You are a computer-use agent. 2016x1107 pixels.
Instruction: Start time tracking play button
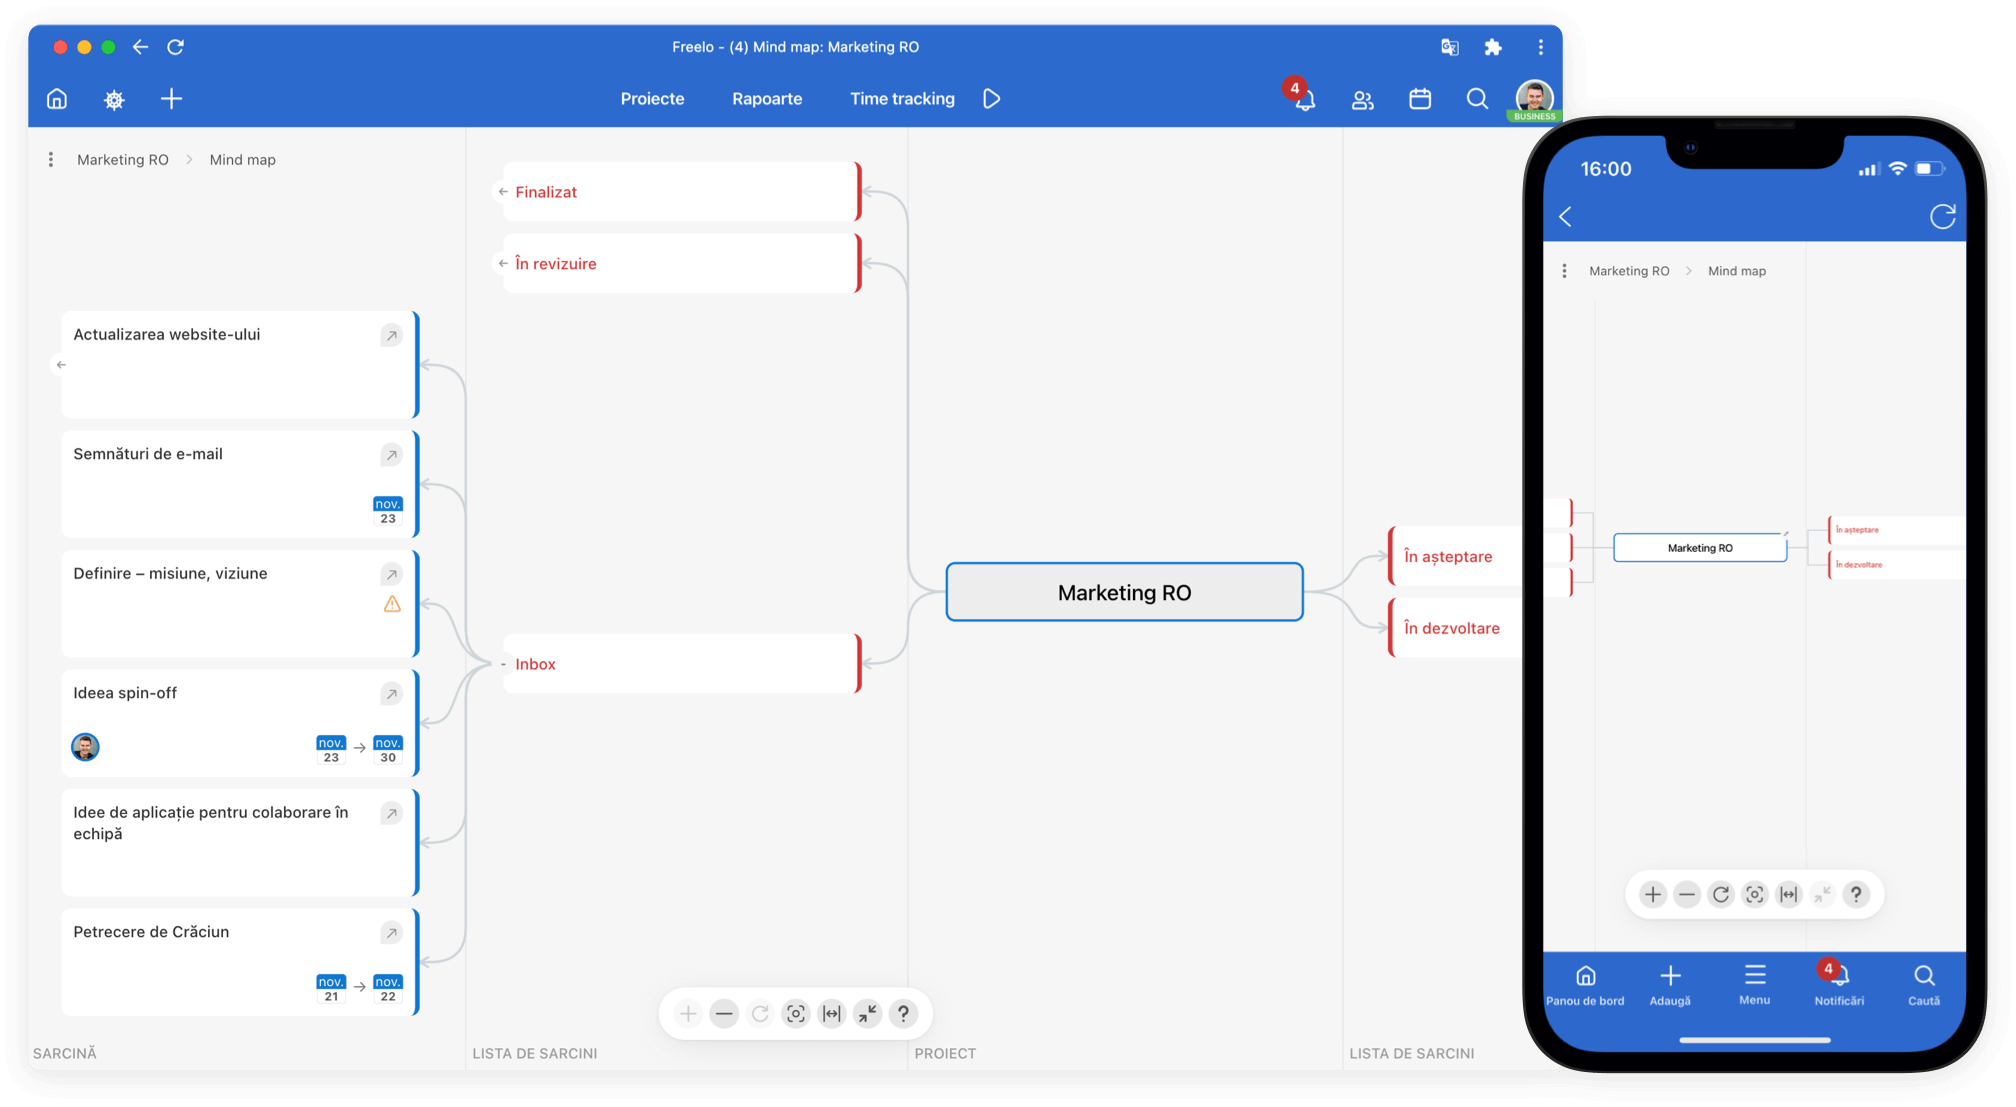(991, 99)
